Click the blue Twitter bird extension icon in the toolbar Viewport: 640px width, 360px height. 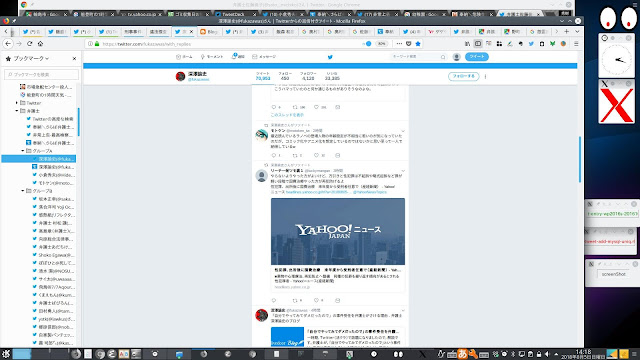coord(531,44)
